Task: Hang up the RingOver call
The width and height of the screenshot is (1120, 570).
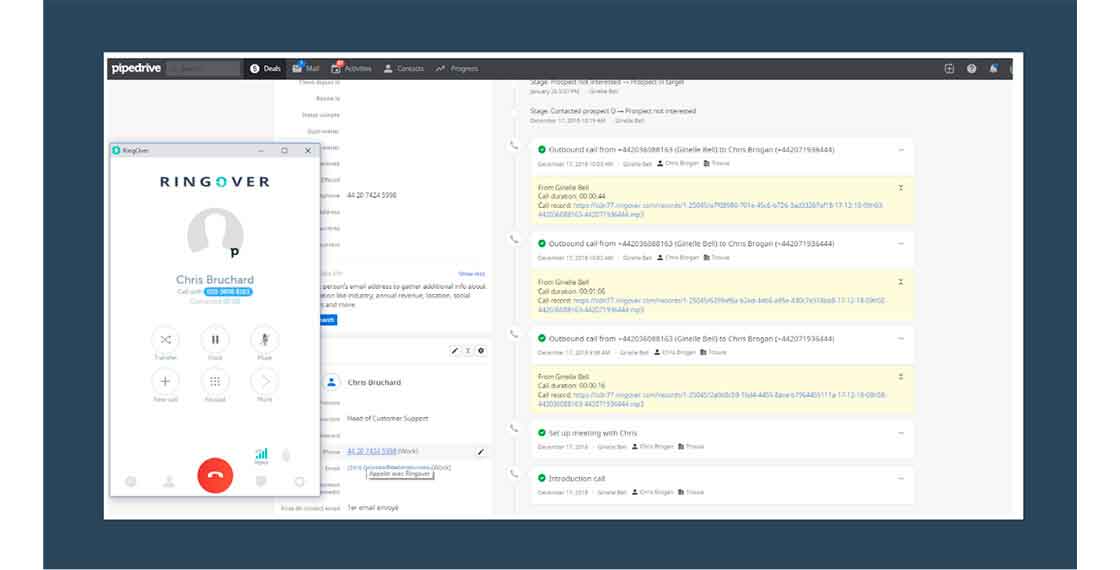Action: (x=215, y=474)
